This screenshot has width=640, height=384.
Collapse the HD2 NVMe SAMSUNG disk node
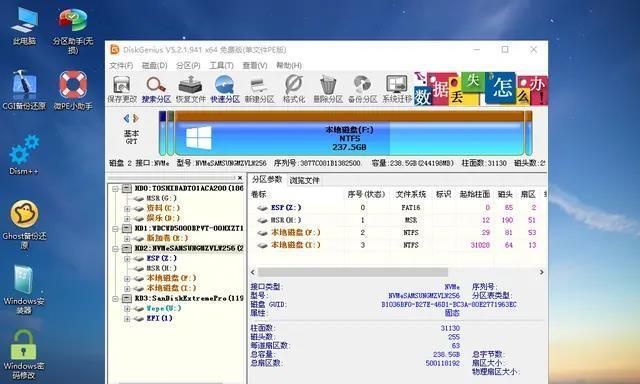[116, 249]
